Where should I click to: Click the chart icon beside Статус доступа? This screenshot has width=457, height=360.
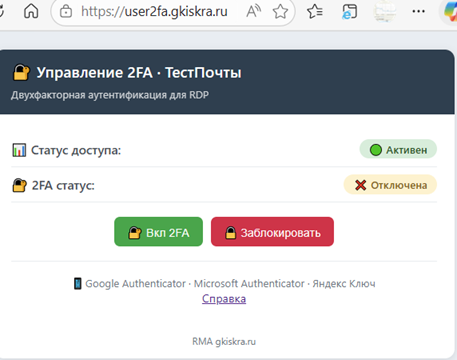(x=19, y=150)
